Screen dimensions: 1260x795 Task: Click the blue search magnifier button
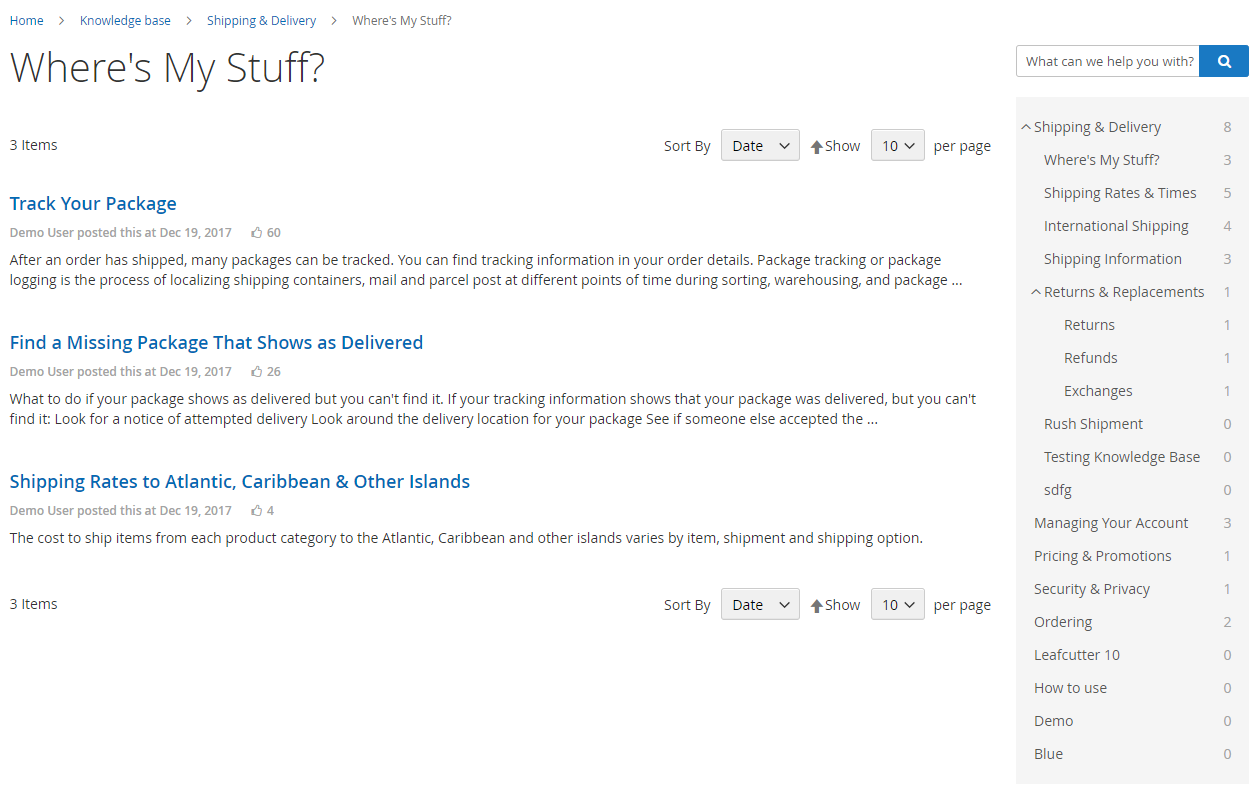click(x=1224, y=61)
